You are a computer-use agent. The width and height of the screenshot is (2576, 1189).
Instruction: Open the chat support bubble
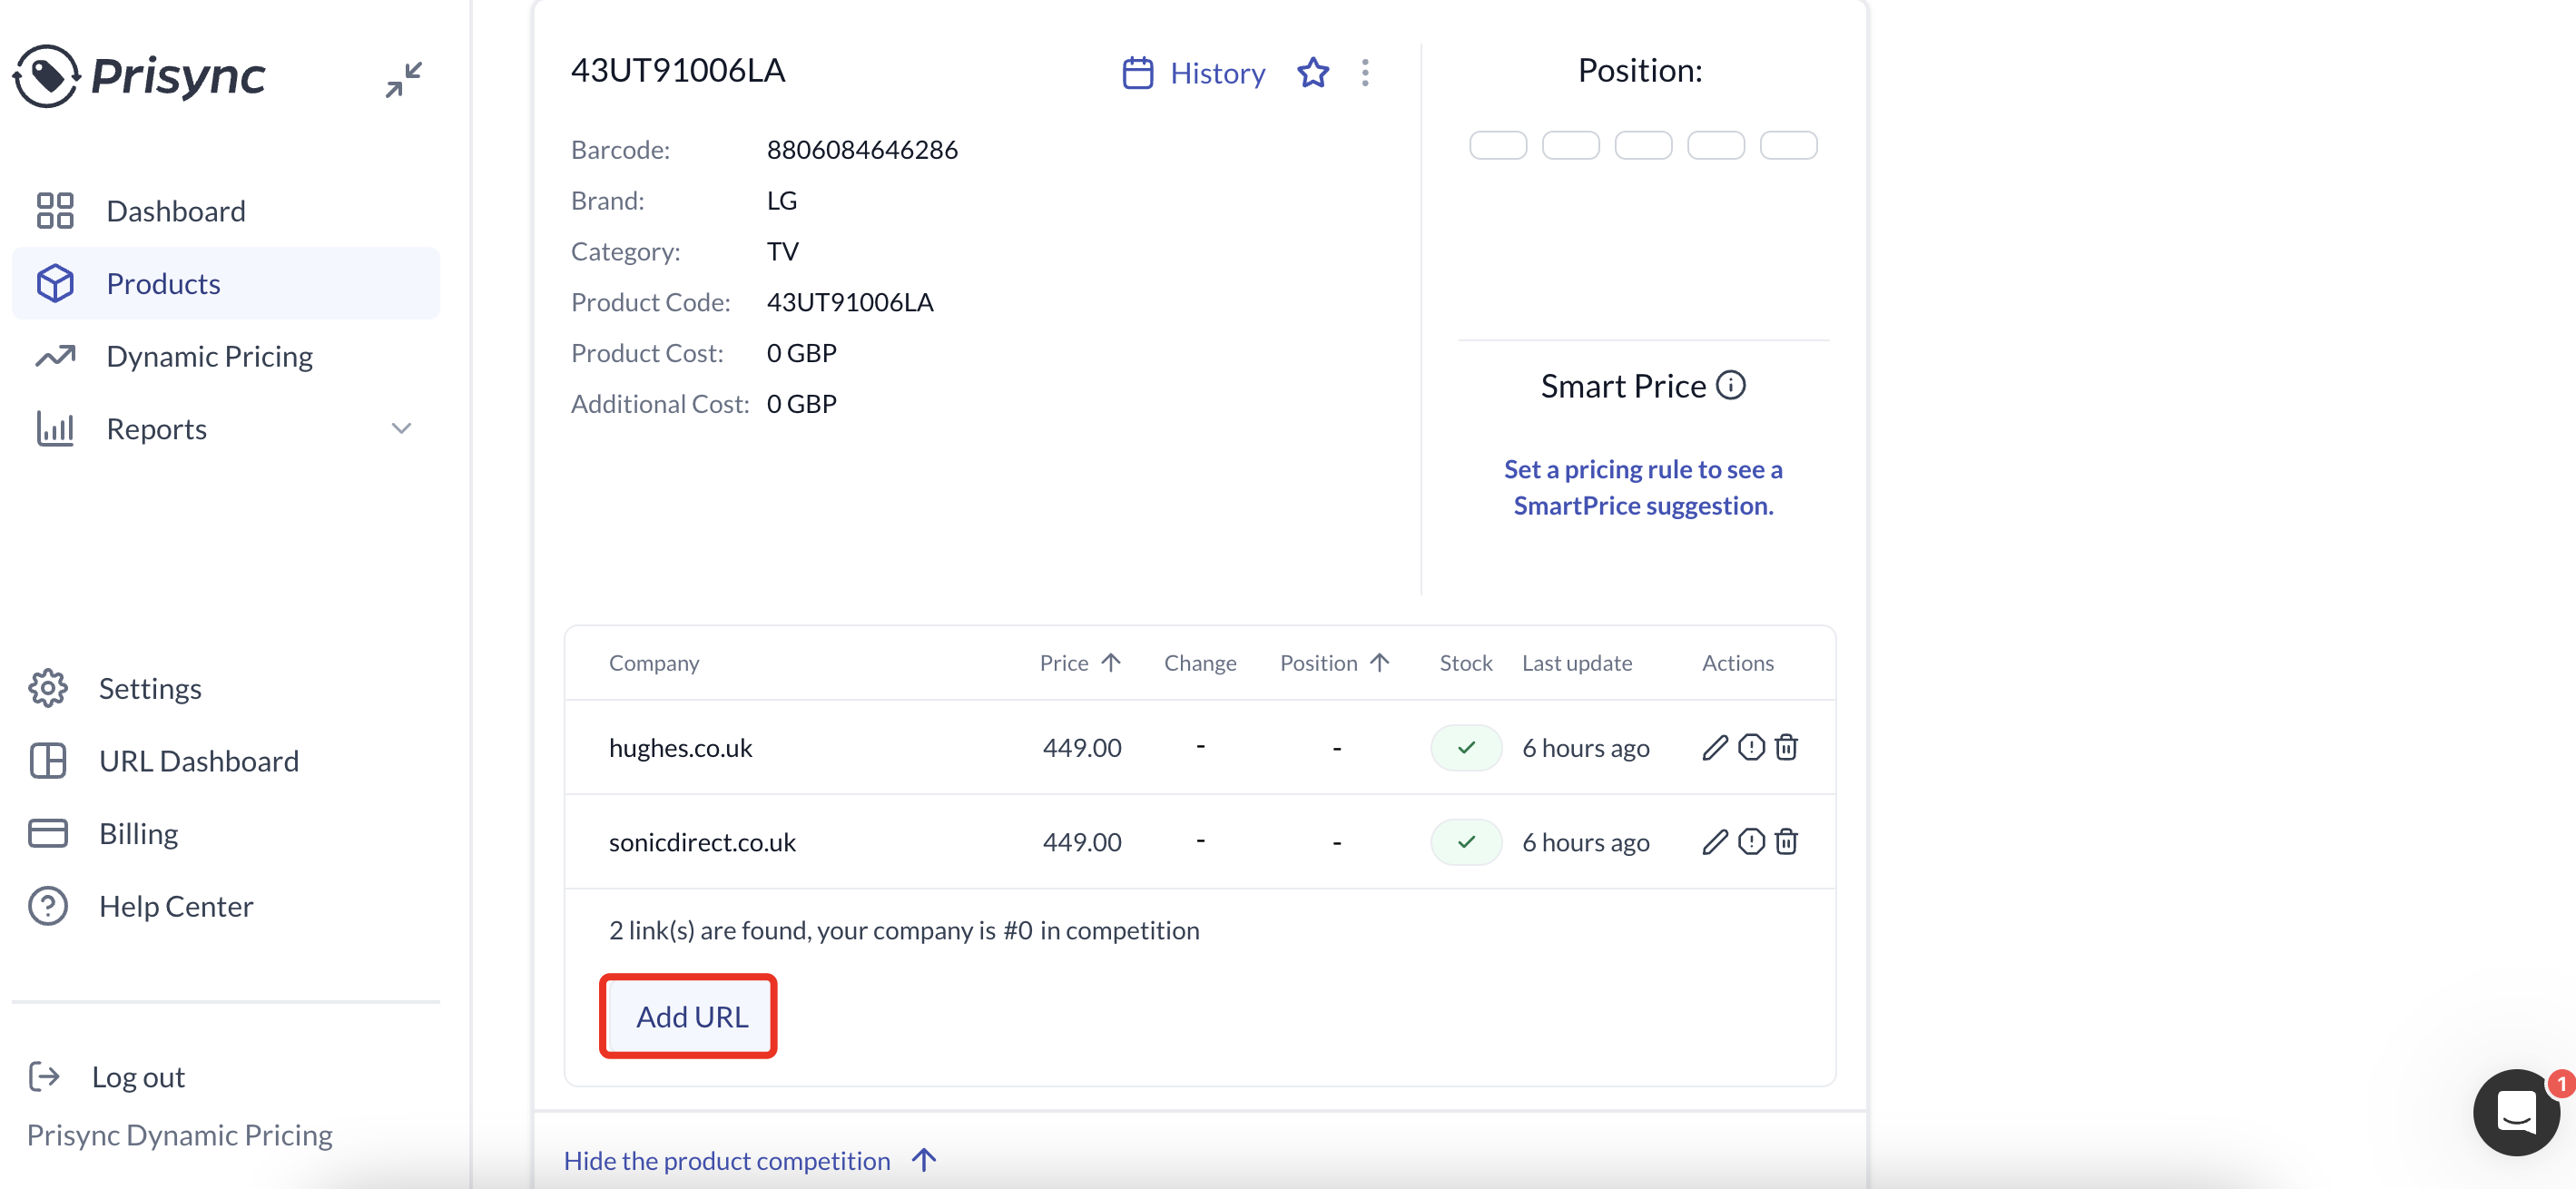point(2515,1111)
